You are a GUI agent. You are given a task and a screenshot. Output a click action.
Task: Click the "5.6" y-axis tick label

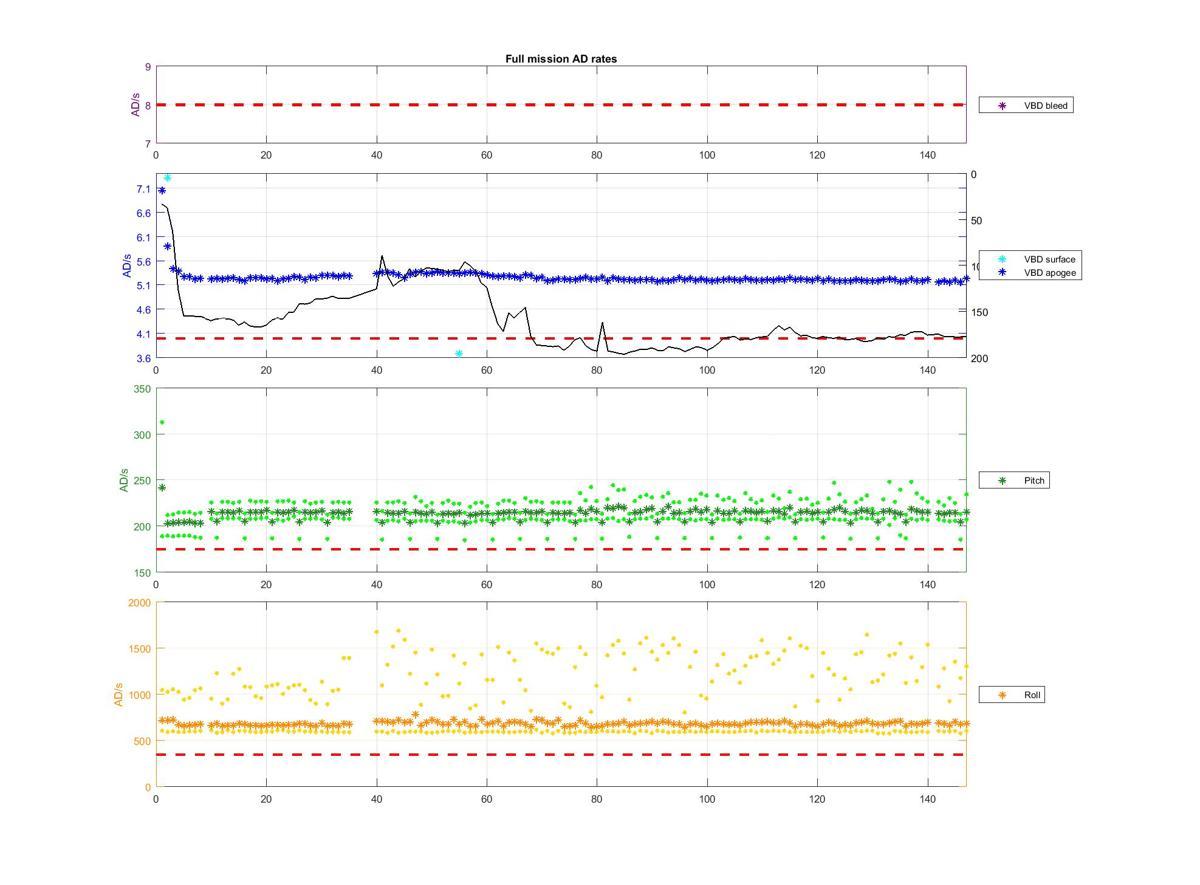pos(144,261)
